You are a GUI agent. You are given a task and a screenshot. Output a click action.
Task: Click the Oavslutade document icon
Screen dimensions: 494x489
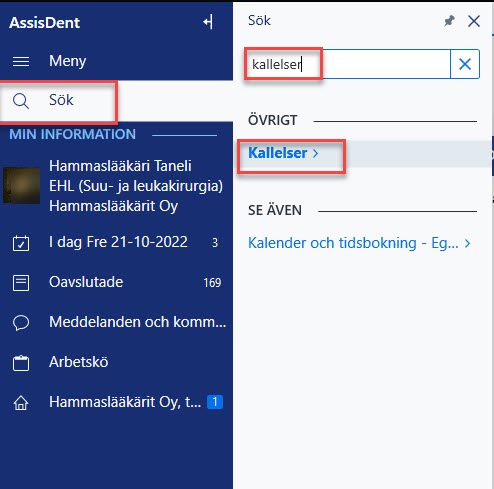(x=21, y=283)
